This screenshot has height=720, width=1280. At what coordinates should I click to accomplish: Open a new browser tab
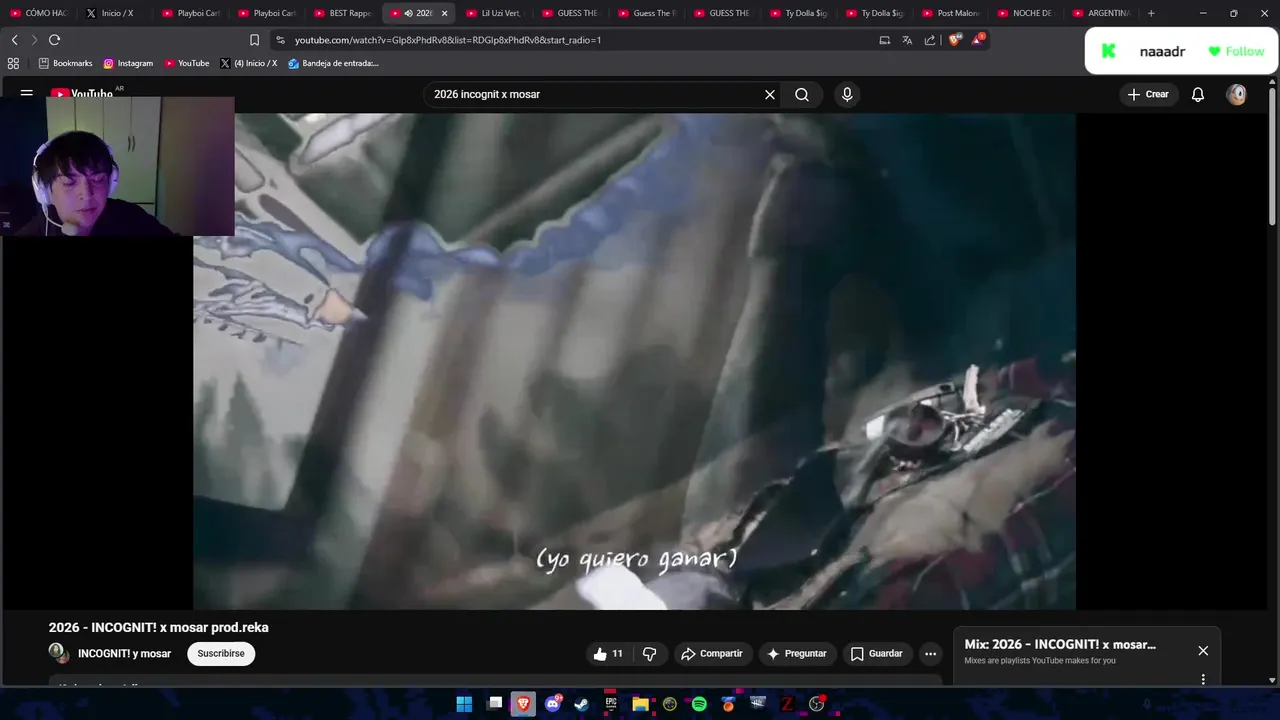(x=1151, y=13)
